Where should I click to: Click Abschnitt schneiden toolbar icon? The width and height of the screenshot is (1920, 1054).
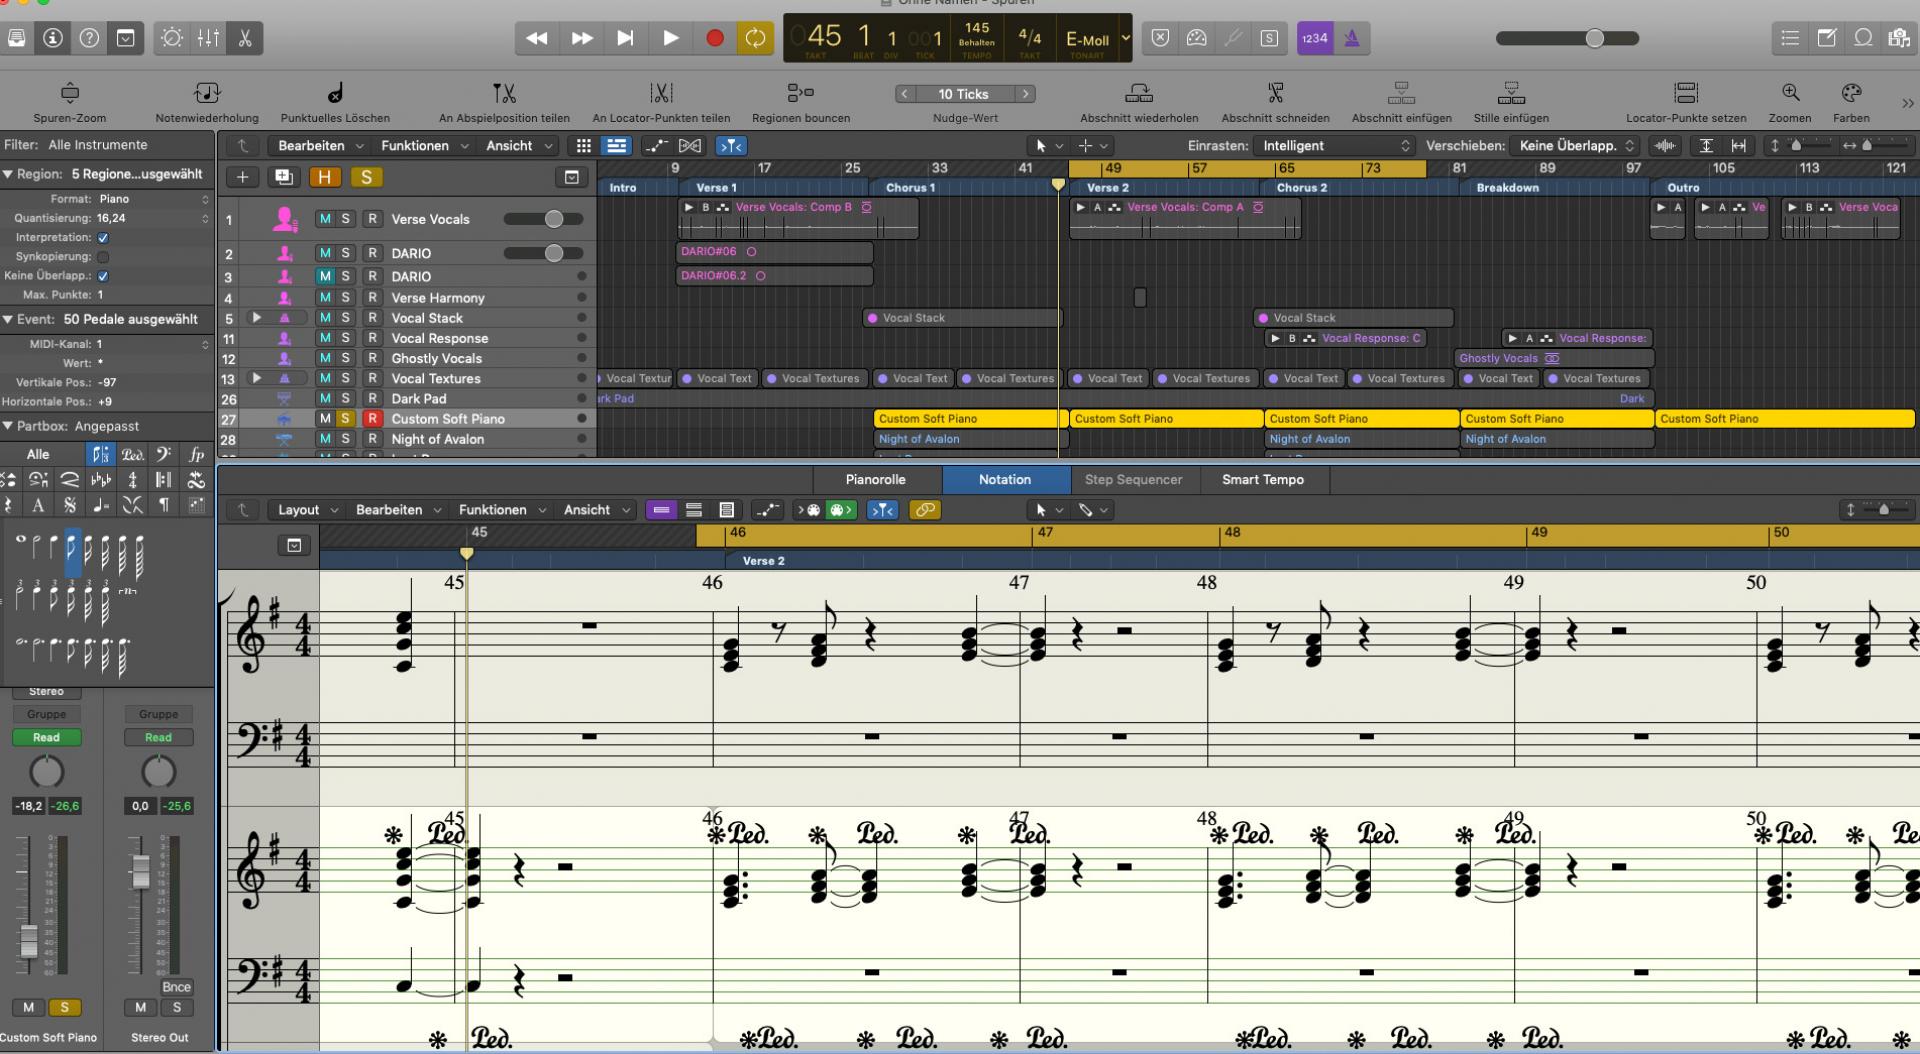click(1275, 93)
